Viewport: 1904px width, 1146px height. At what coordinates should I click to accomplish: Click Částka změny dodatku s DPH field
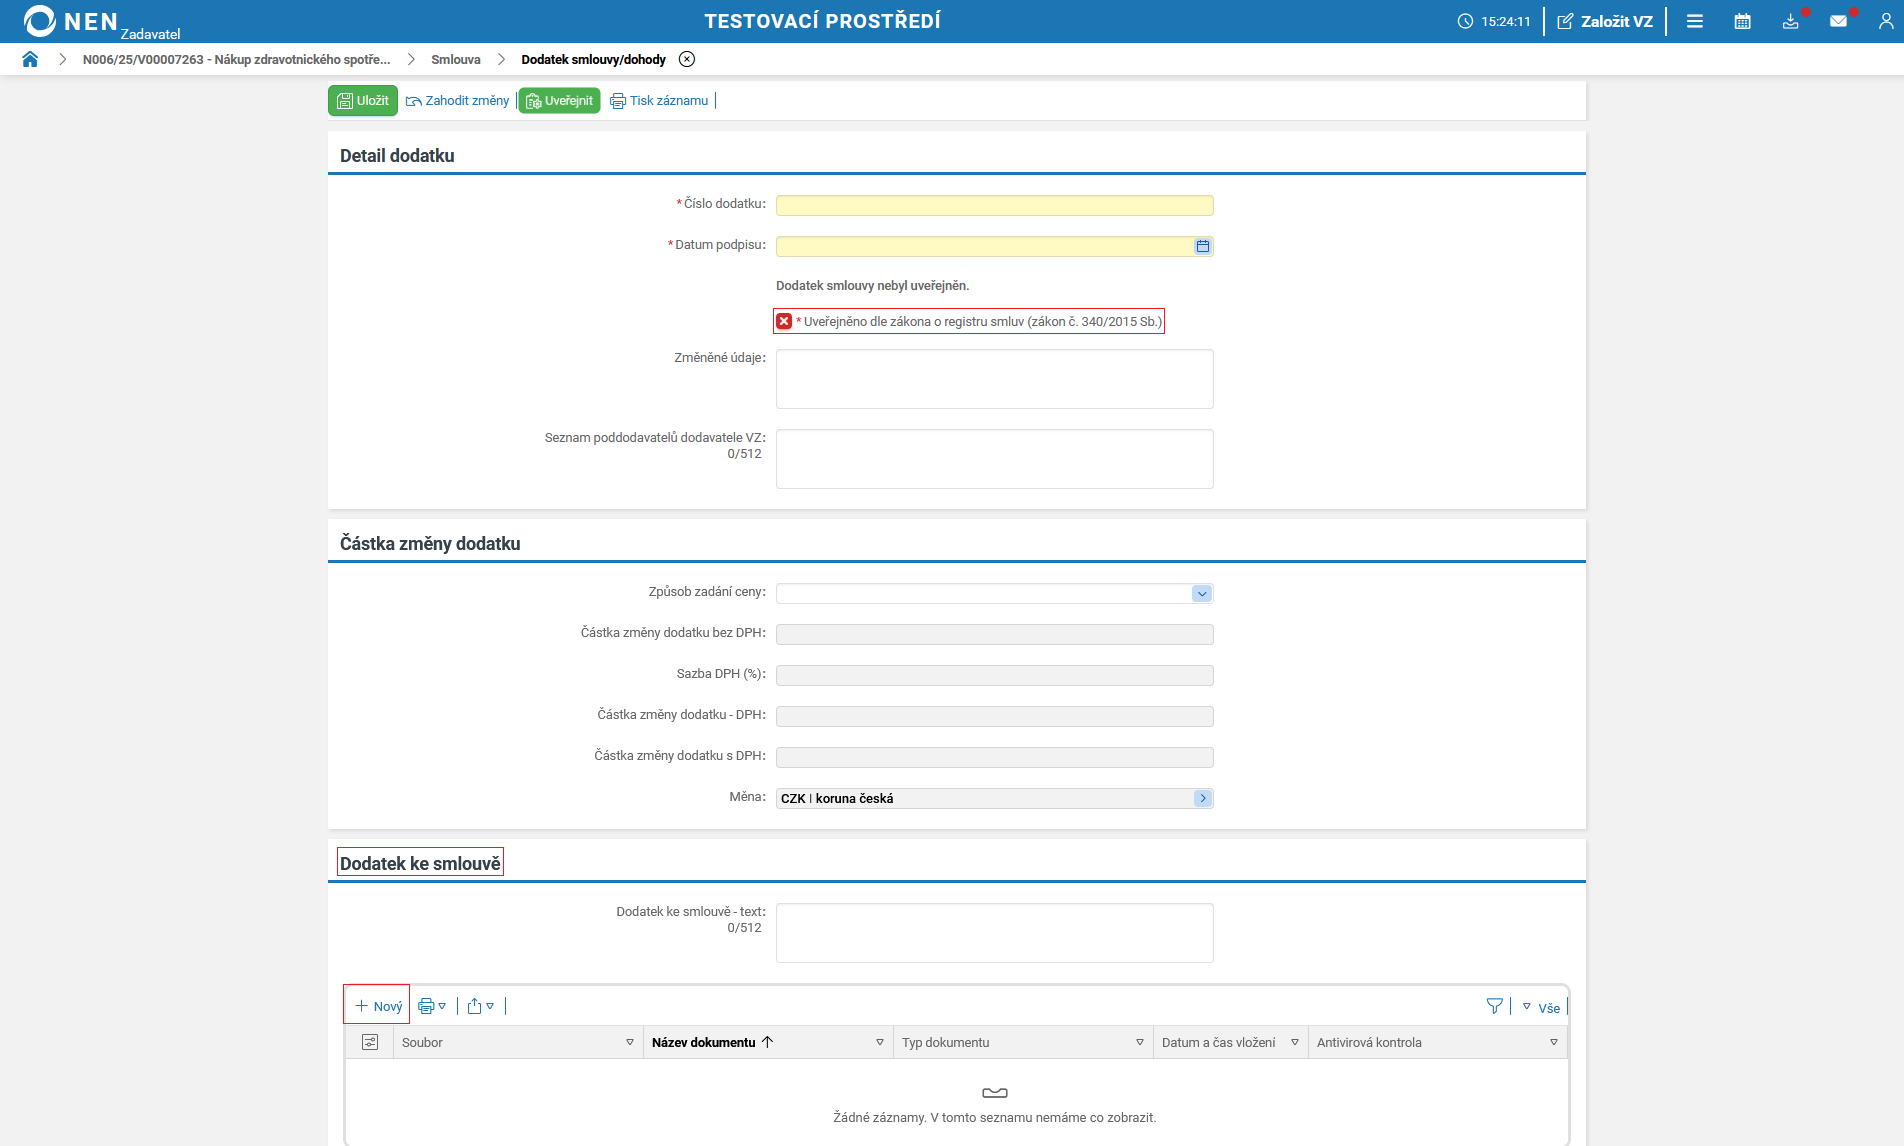point(994,757)
